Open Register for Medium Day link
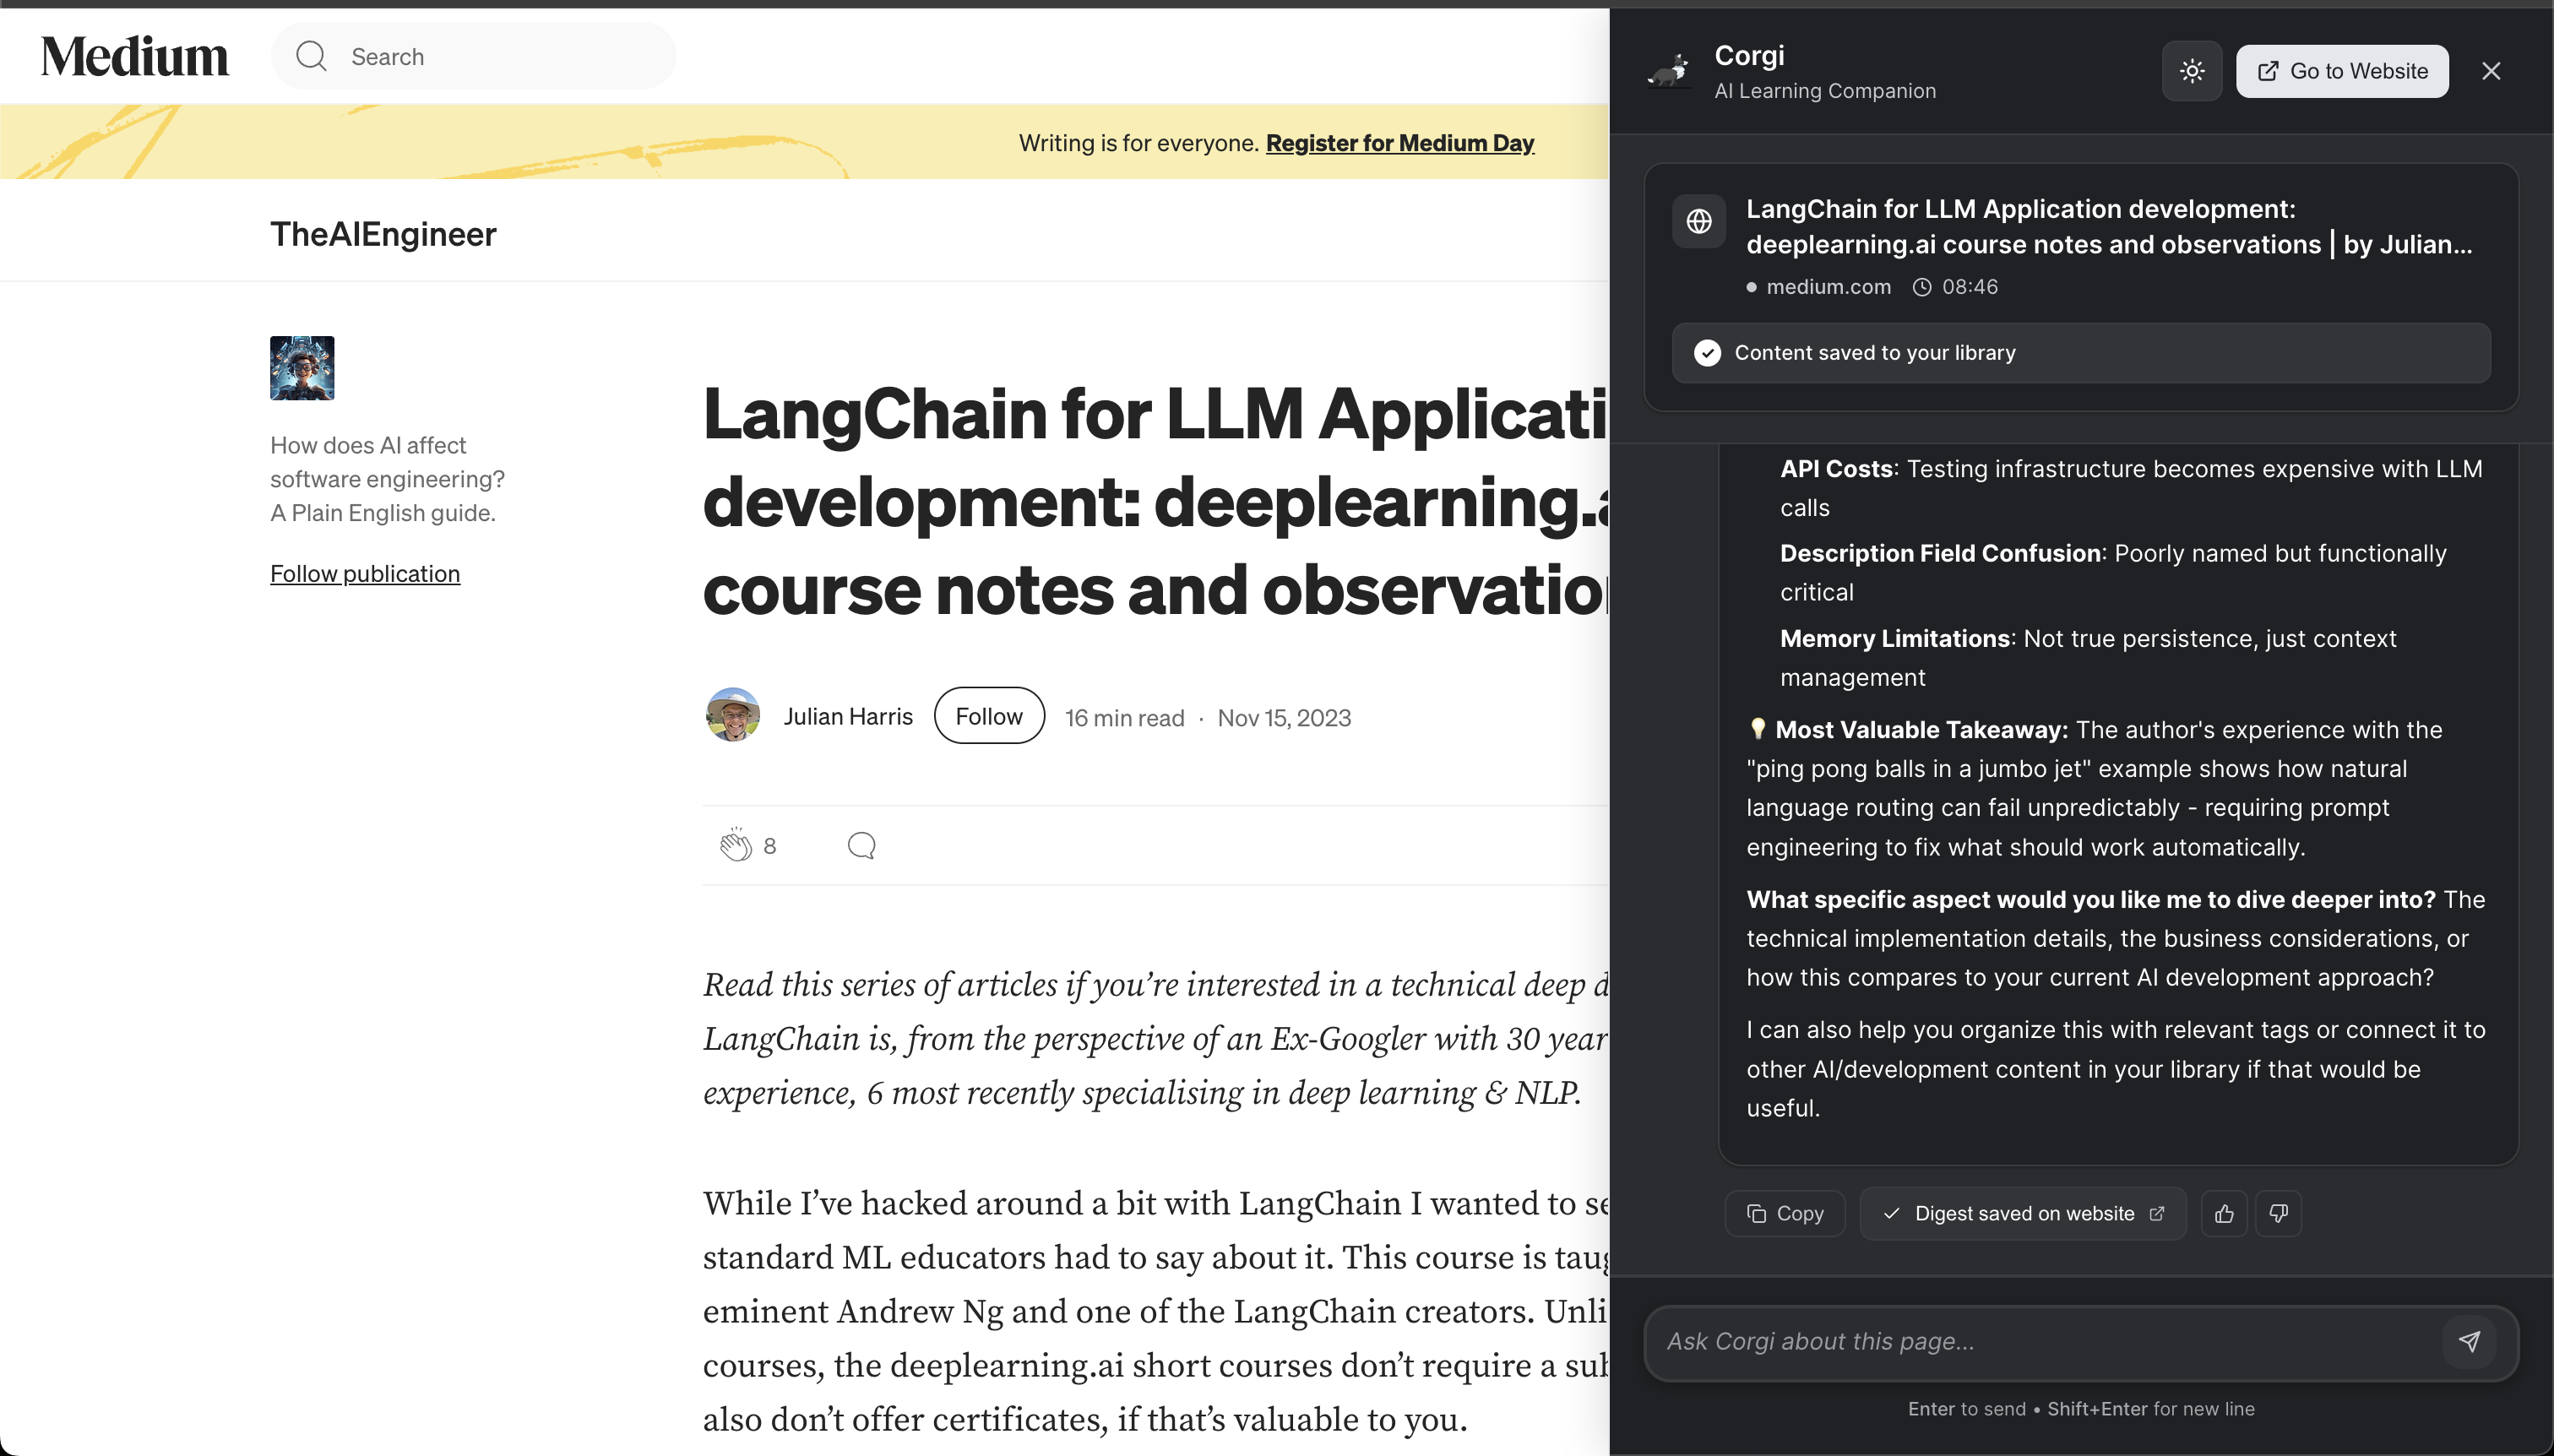Viewport: 2554px width, 1456px height. point(1399,143)
